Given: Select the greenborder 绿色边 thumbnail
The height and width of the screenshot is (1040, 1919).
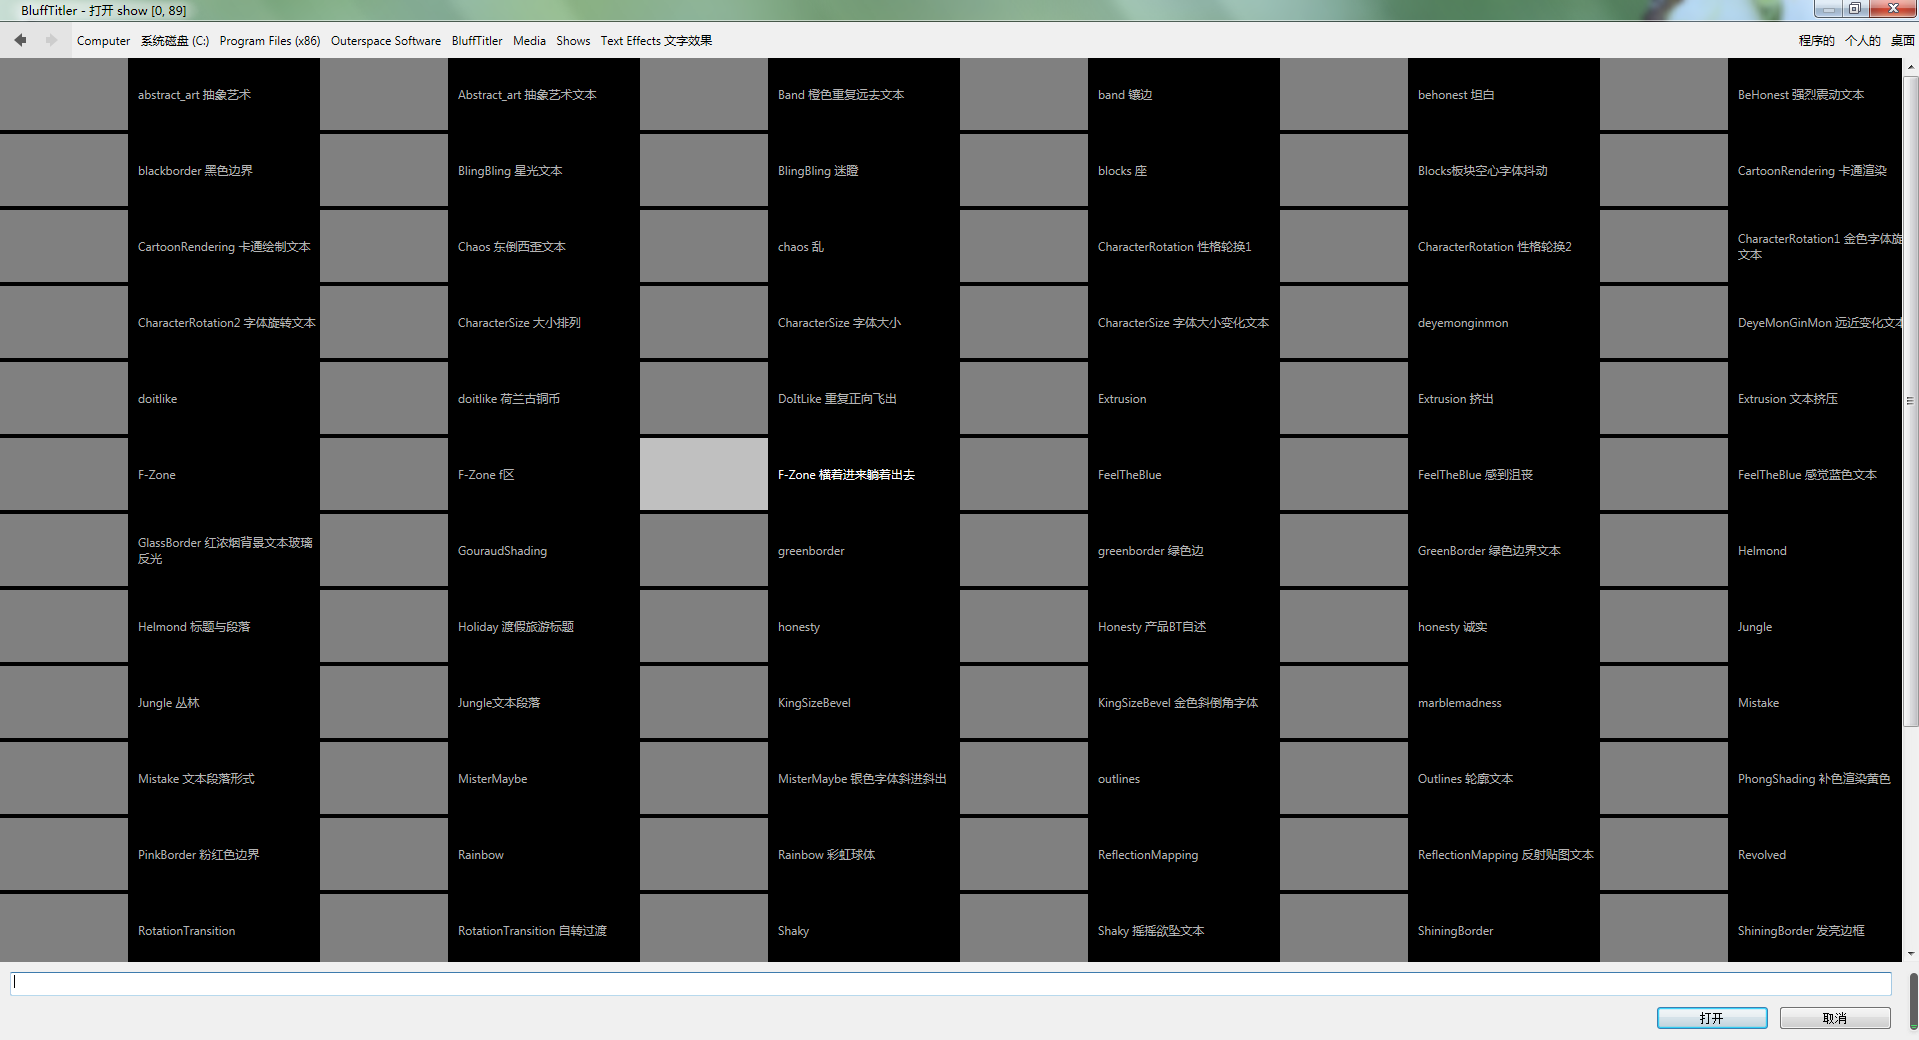Looking at the screenshot, I should pyautogui.click(x=1024, y=551).
